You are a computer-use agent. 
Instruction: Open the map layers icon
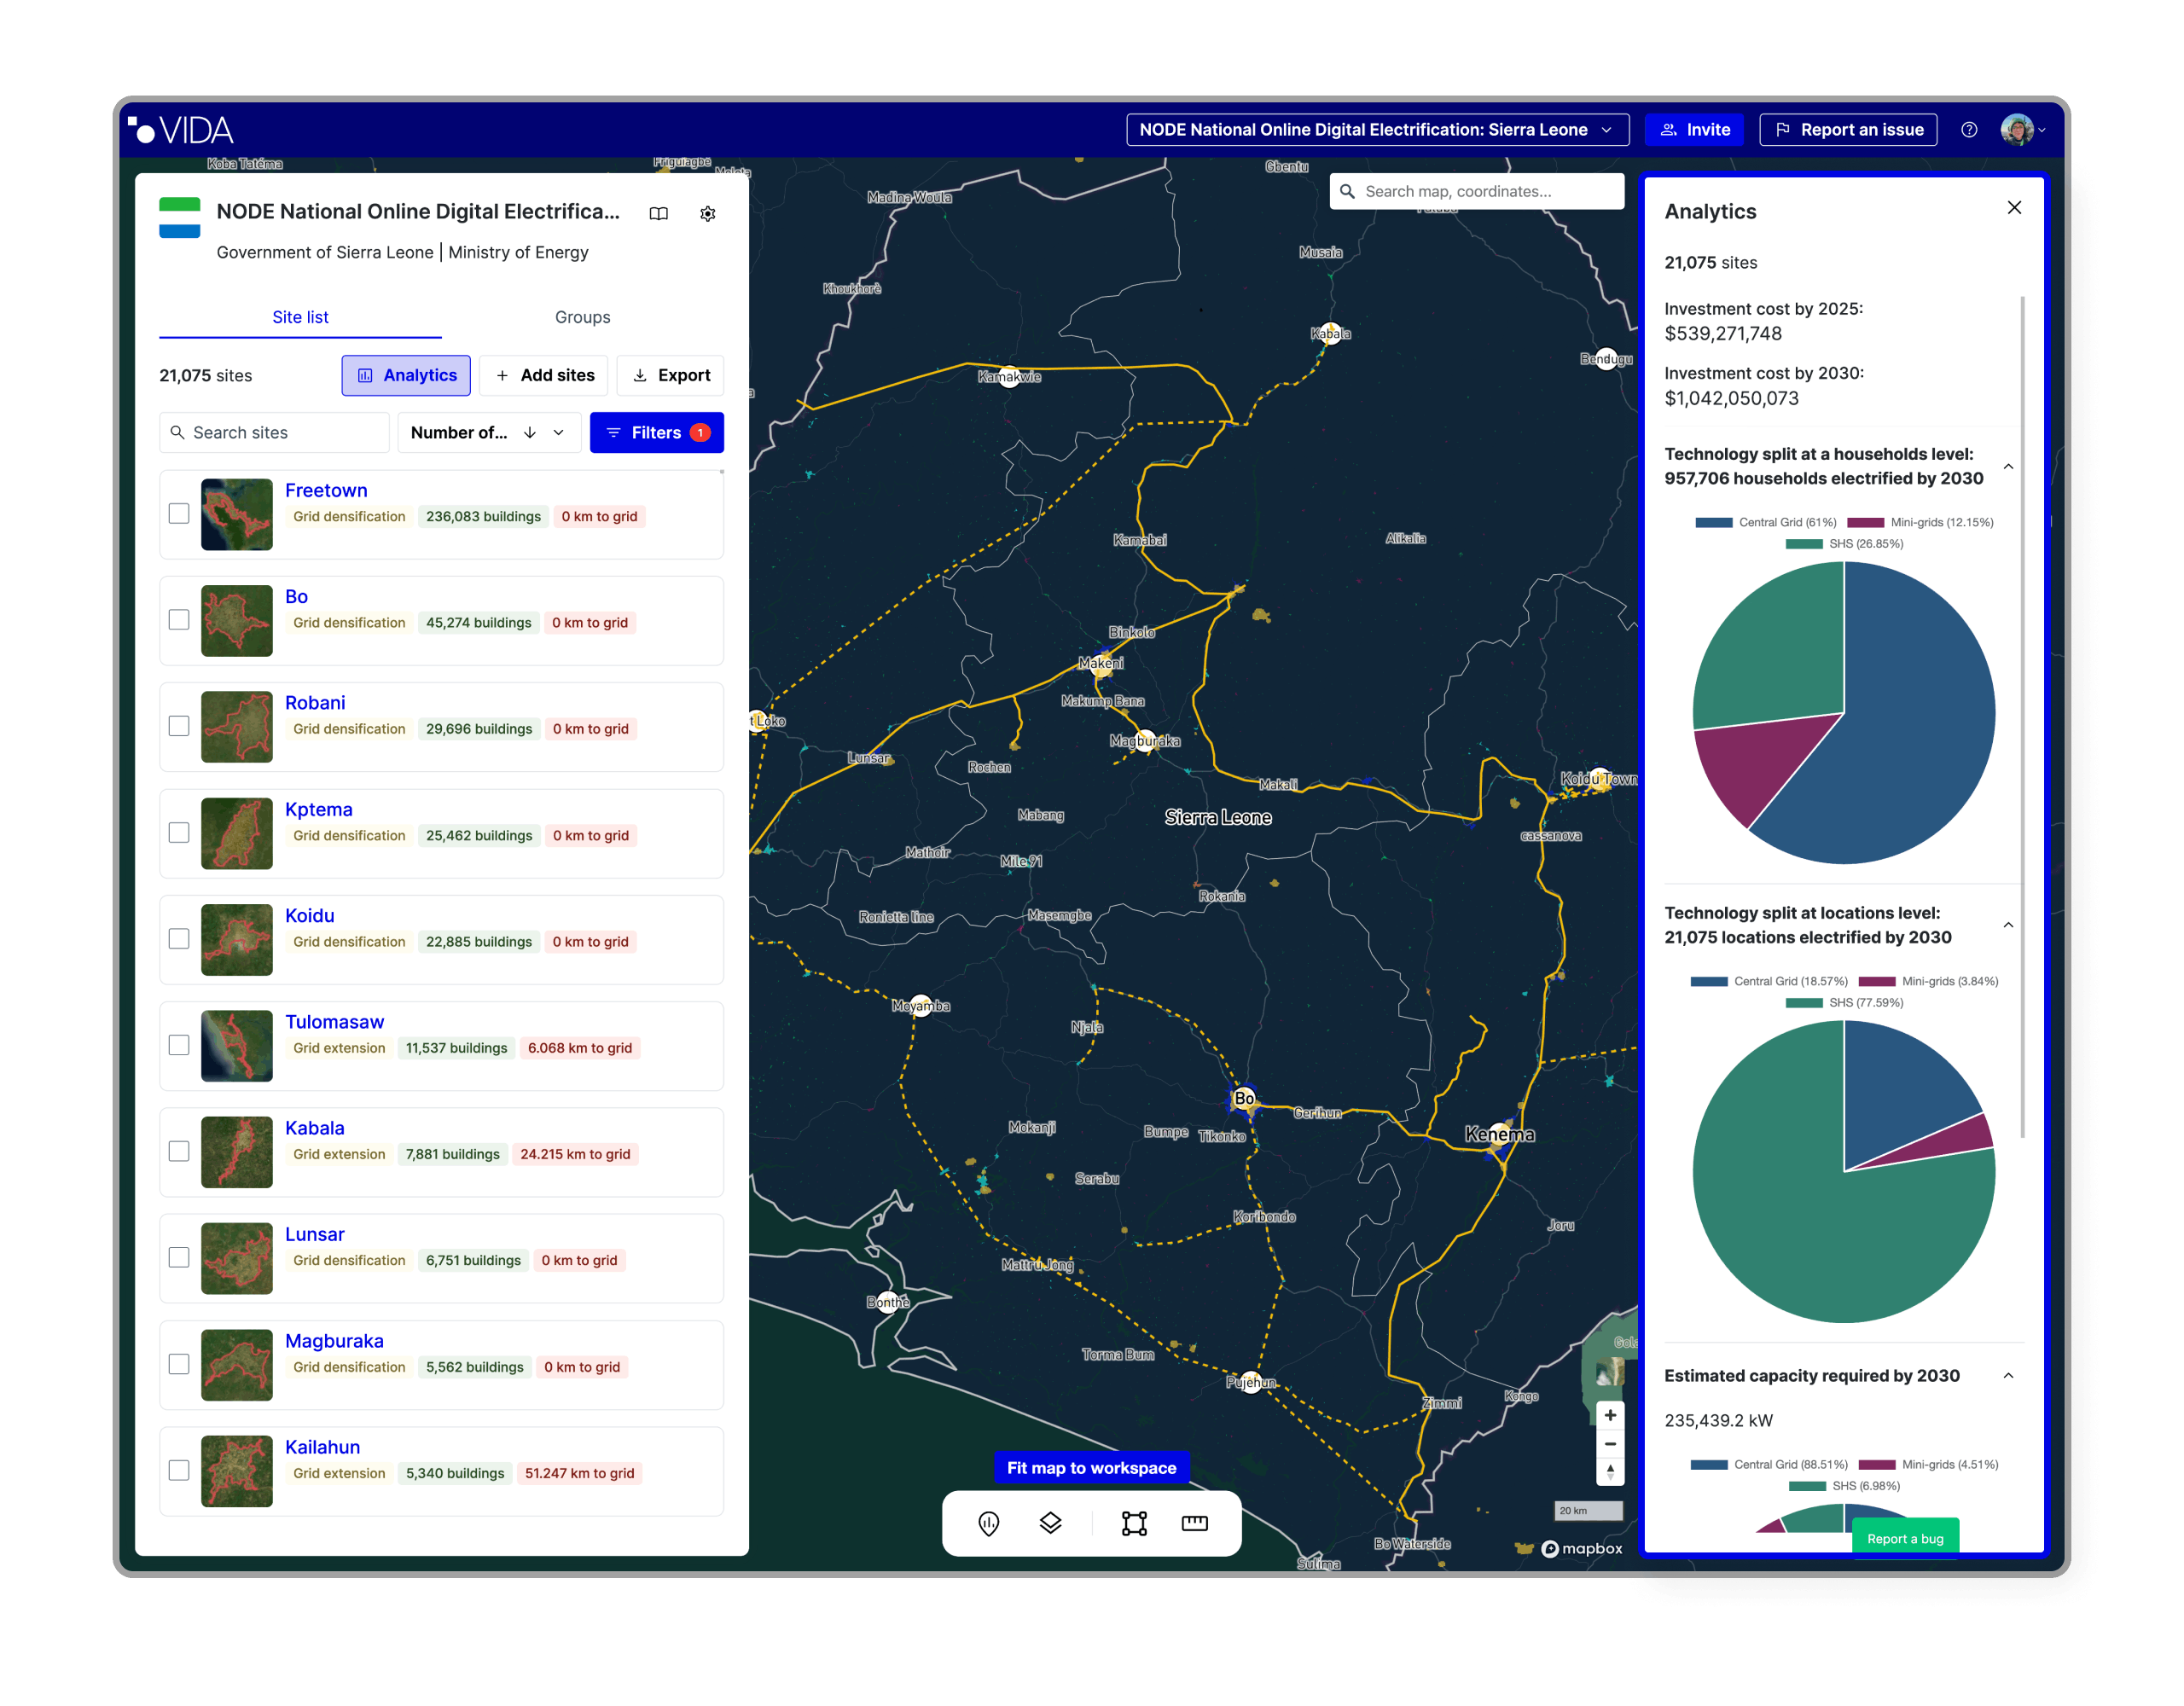(1050, 1523)
